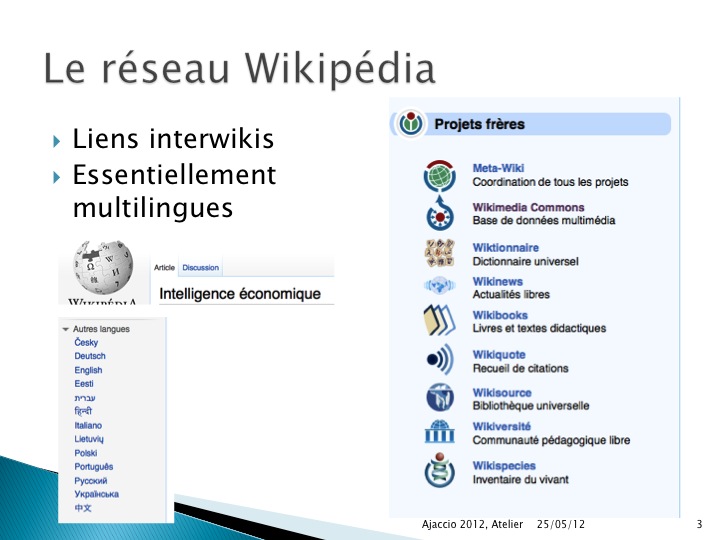Open the Wikisource link
The height and width of the screenshot is (540, 720).
click(x=502, y=393)
